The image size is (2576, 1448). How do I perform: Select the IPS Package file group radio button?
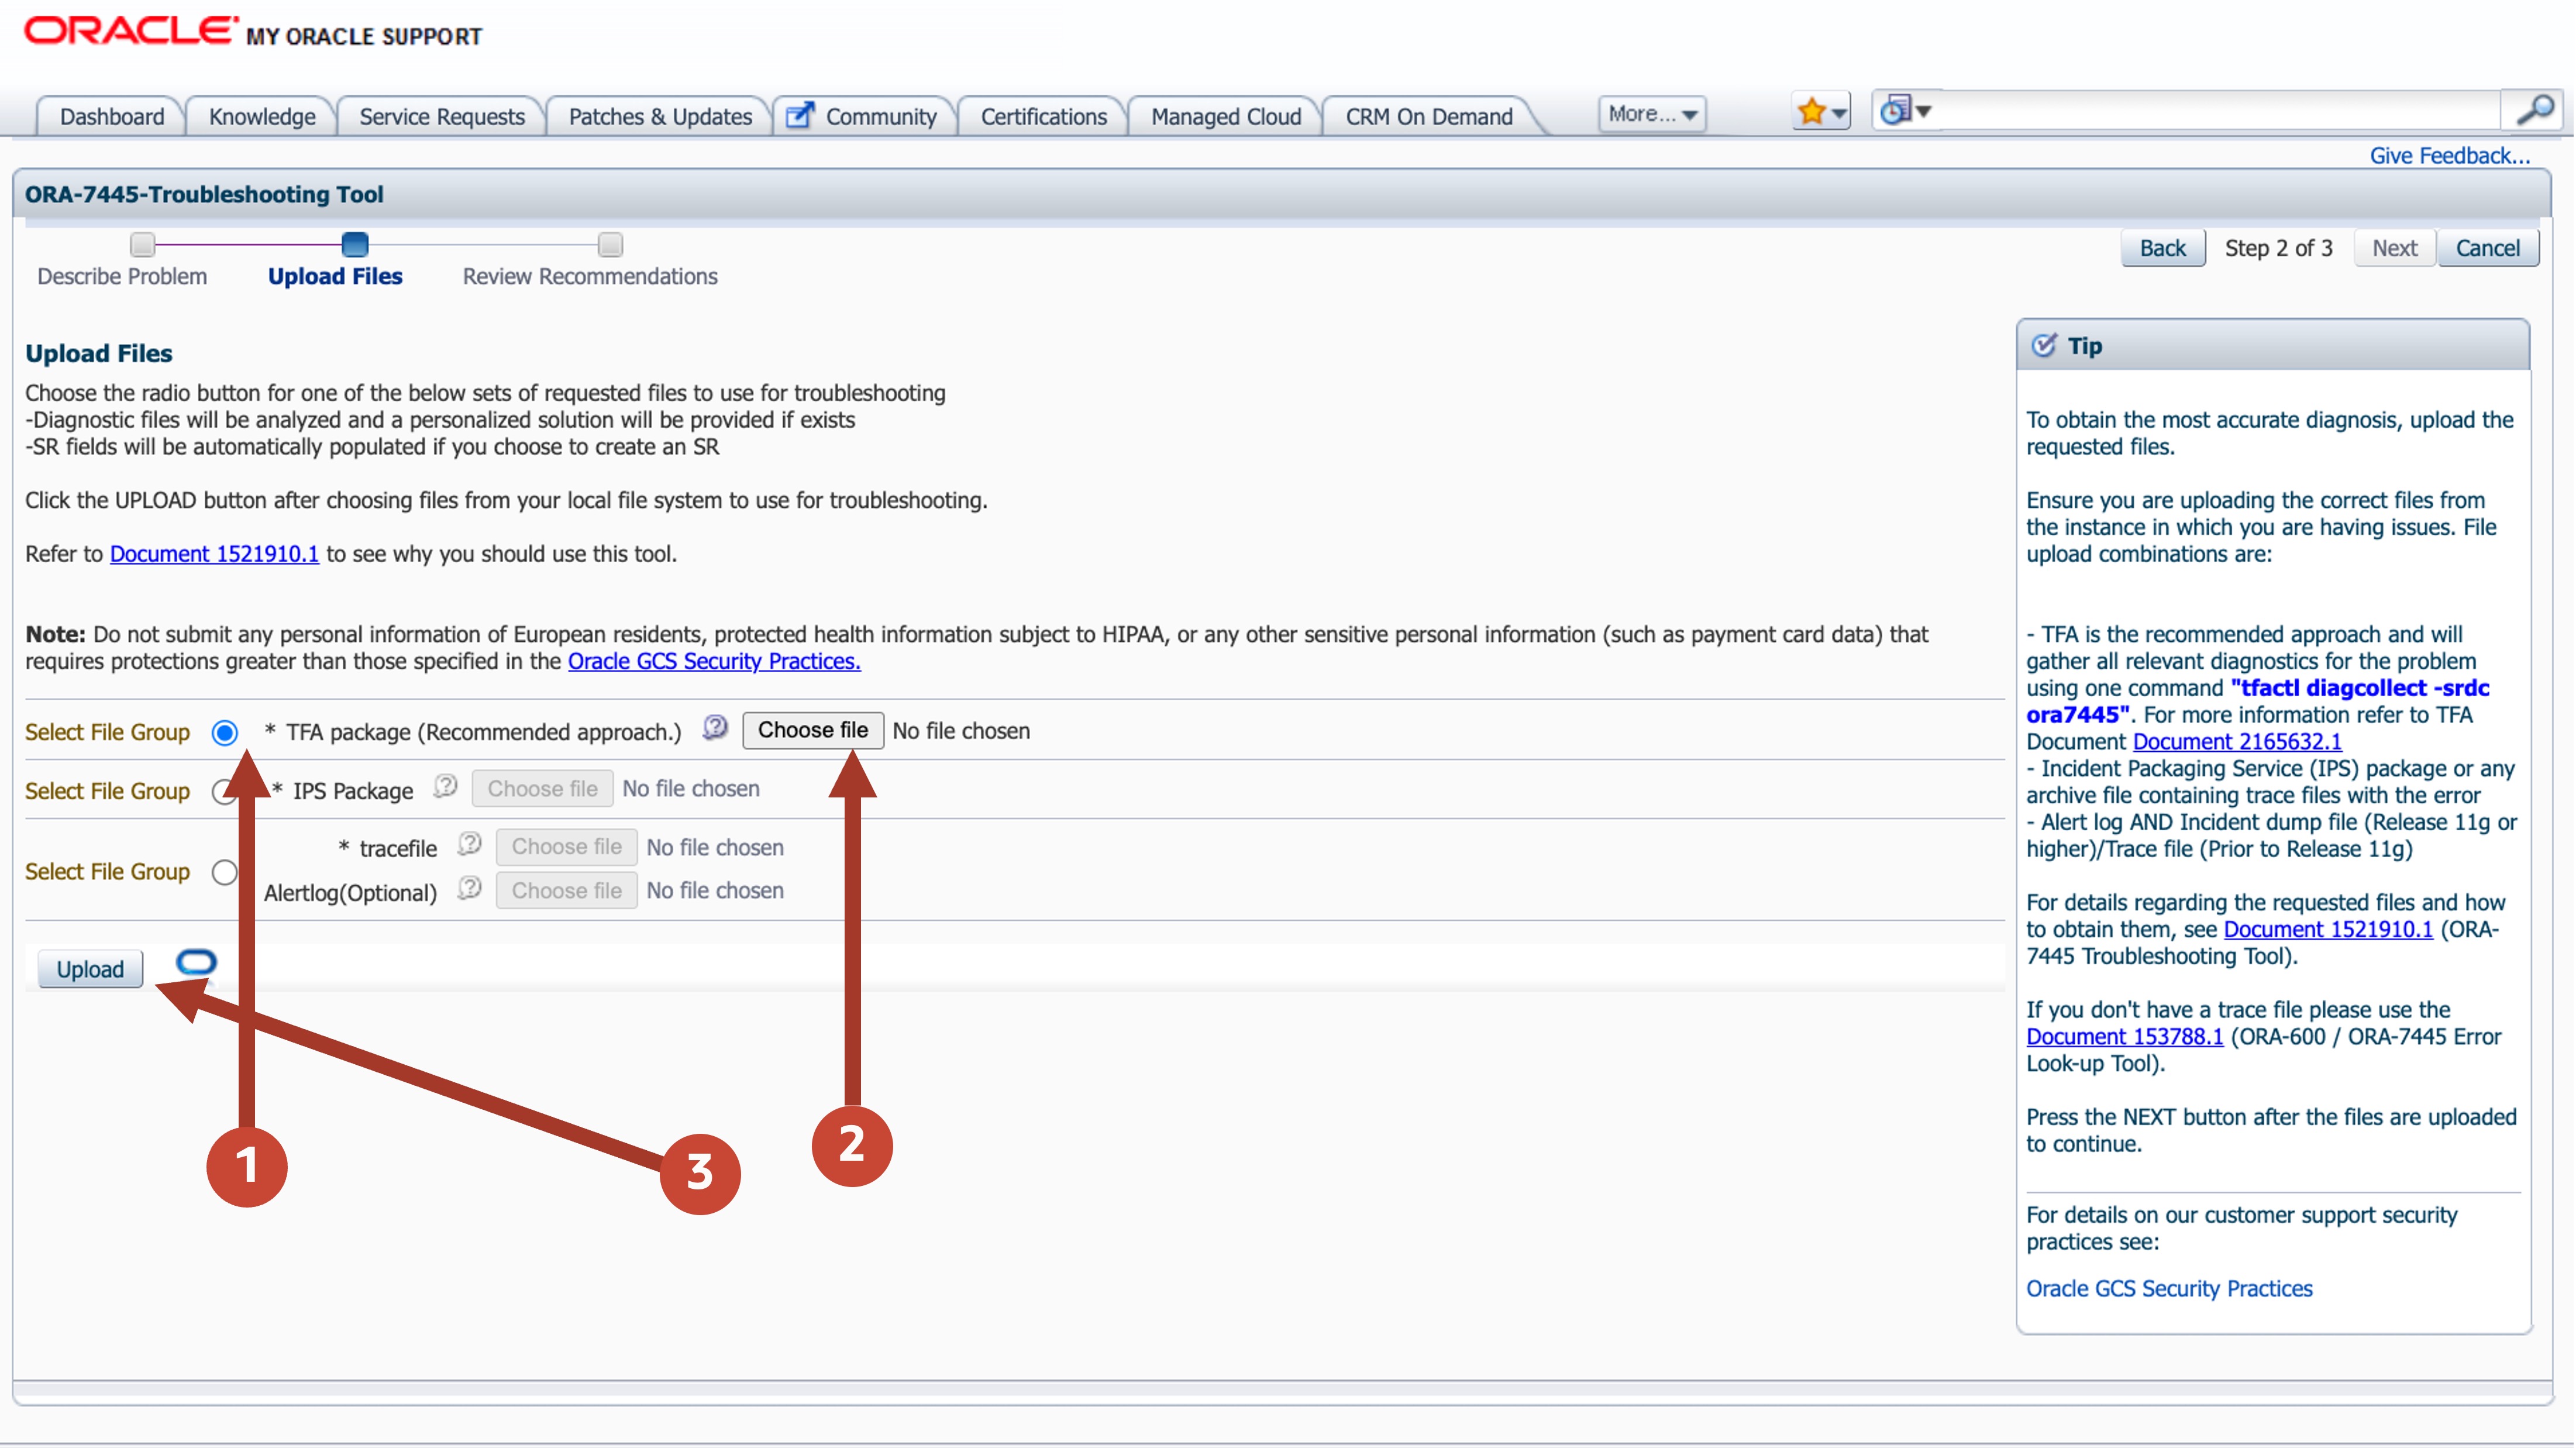[x=225, y=791]
